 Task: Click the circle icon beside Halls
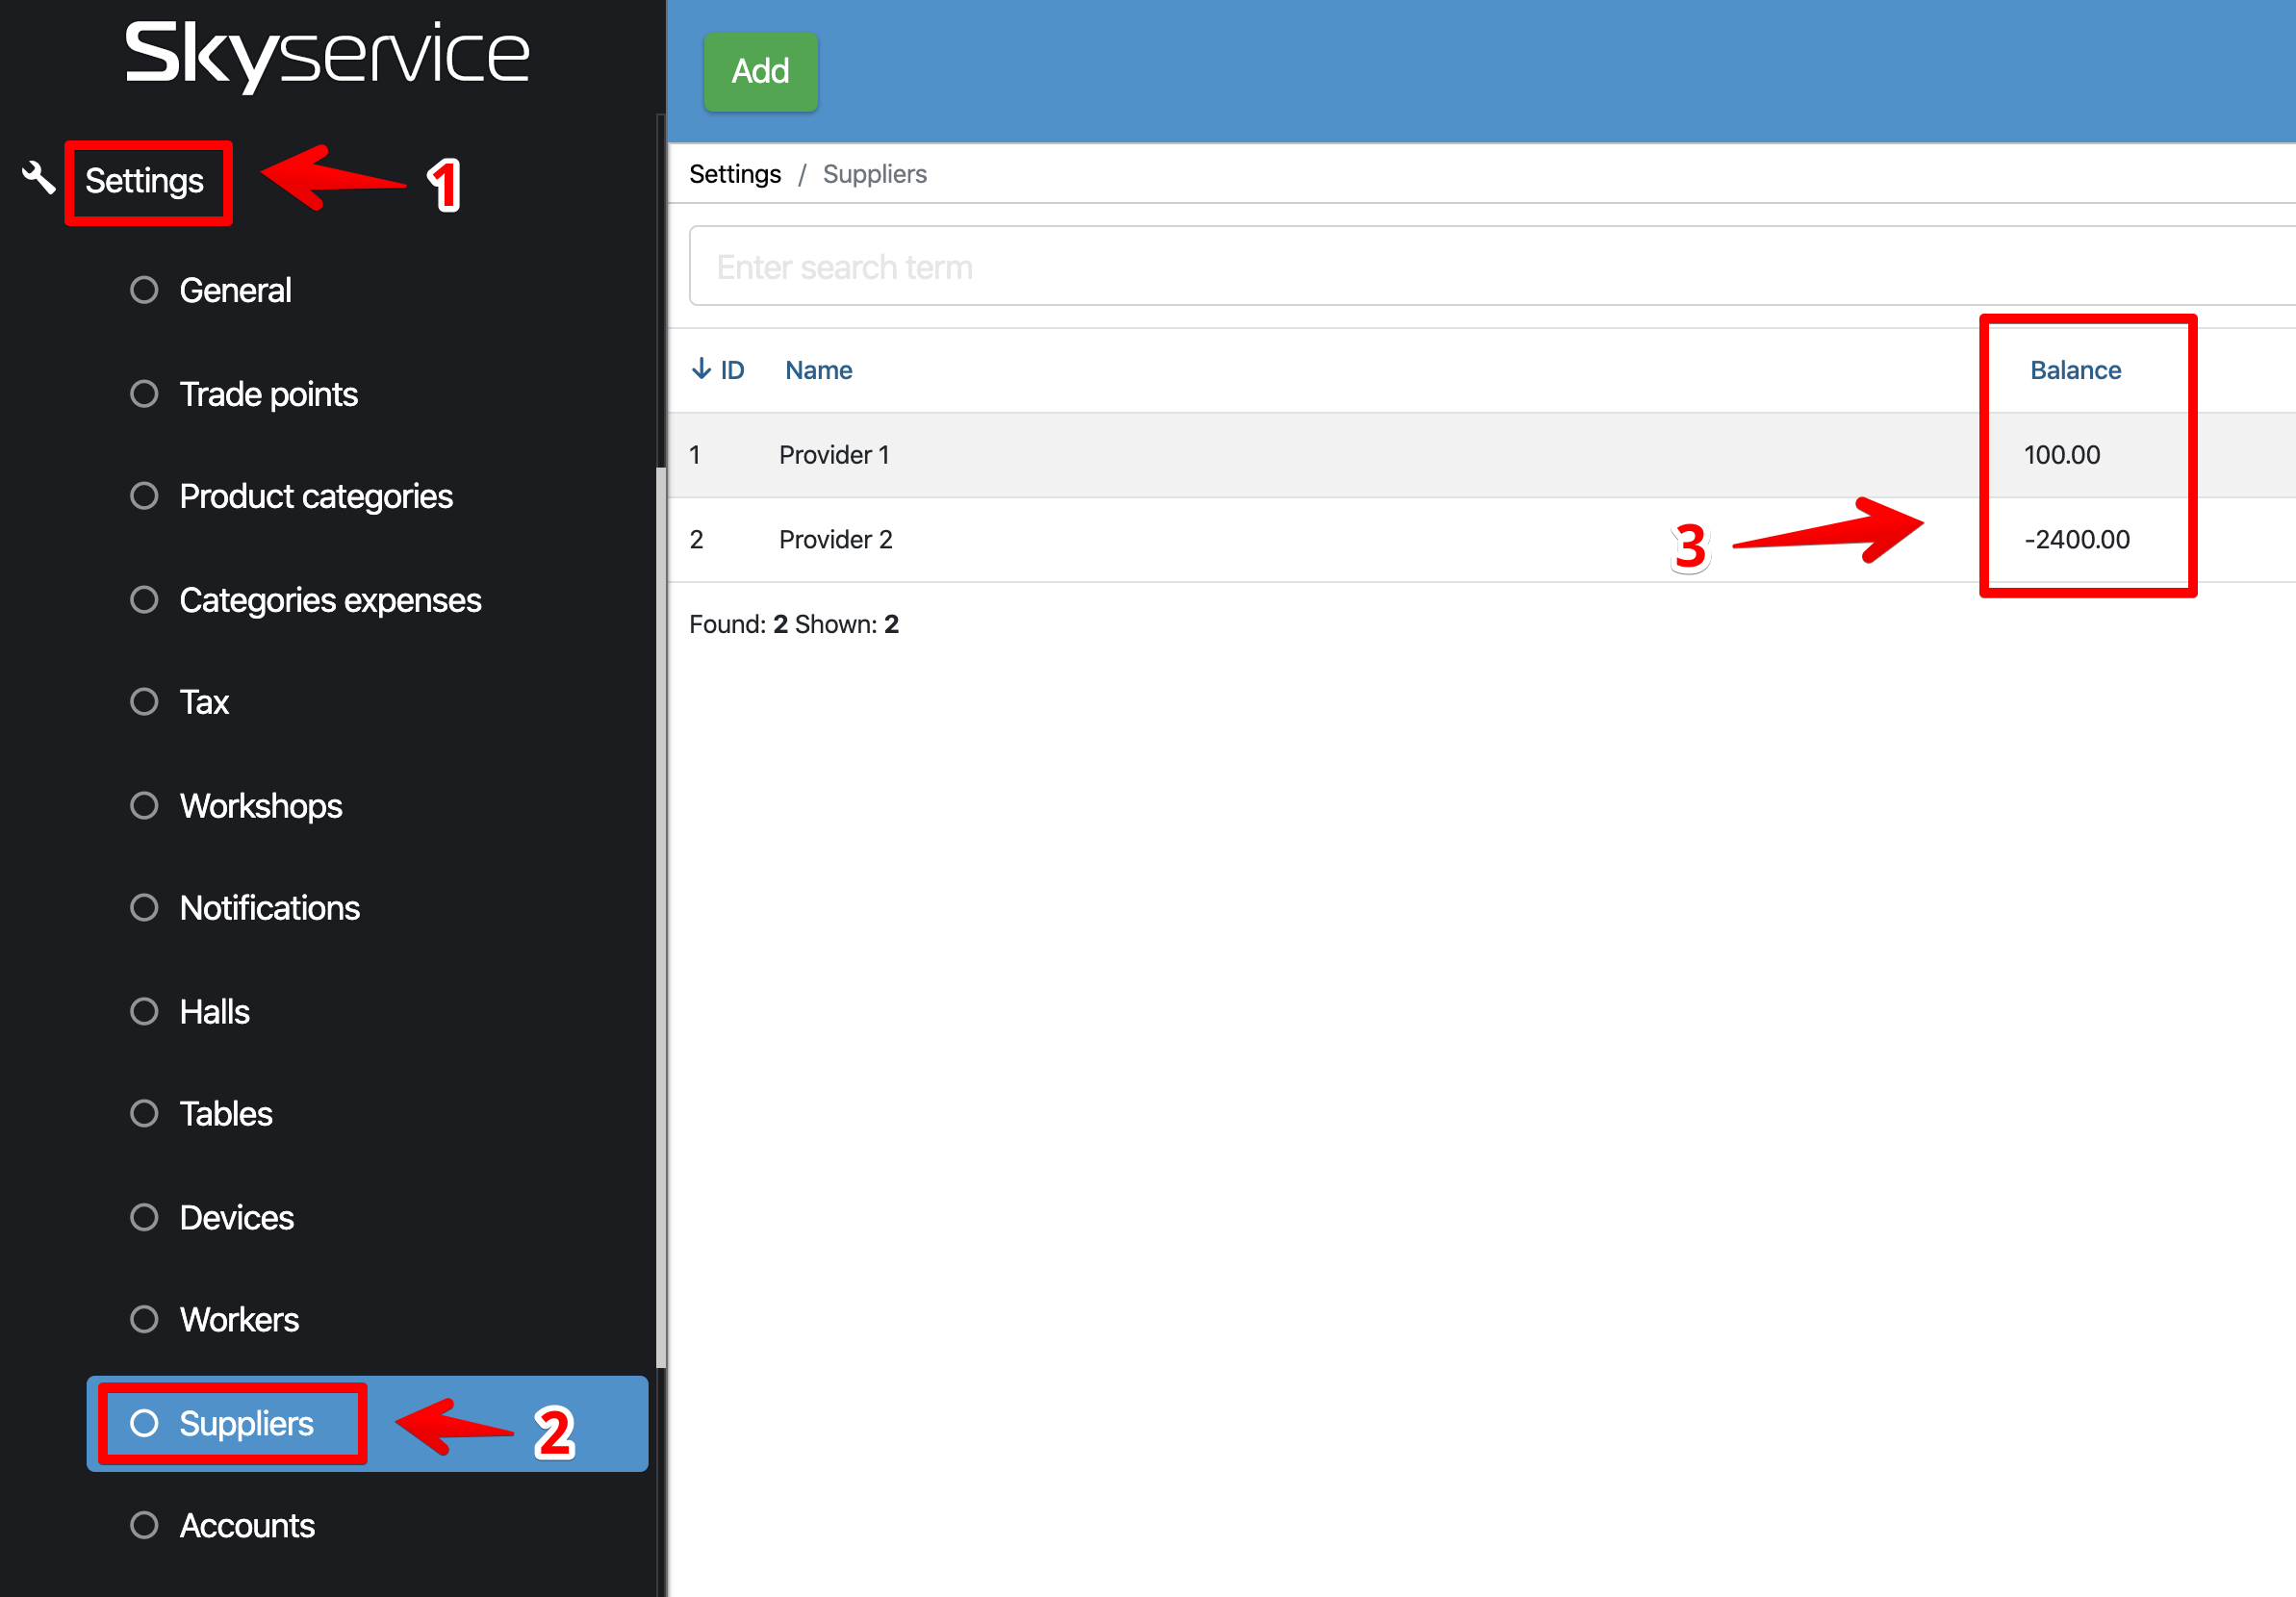[144, 1011]
